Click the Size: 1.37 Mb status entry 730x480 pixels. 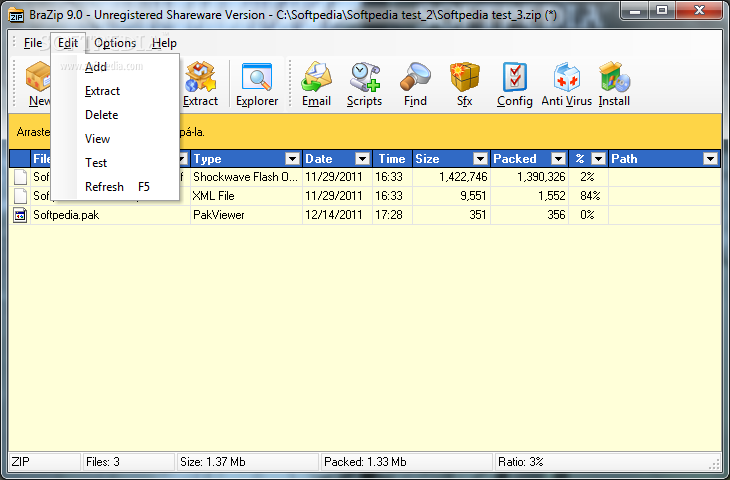[x=247, y=462]
